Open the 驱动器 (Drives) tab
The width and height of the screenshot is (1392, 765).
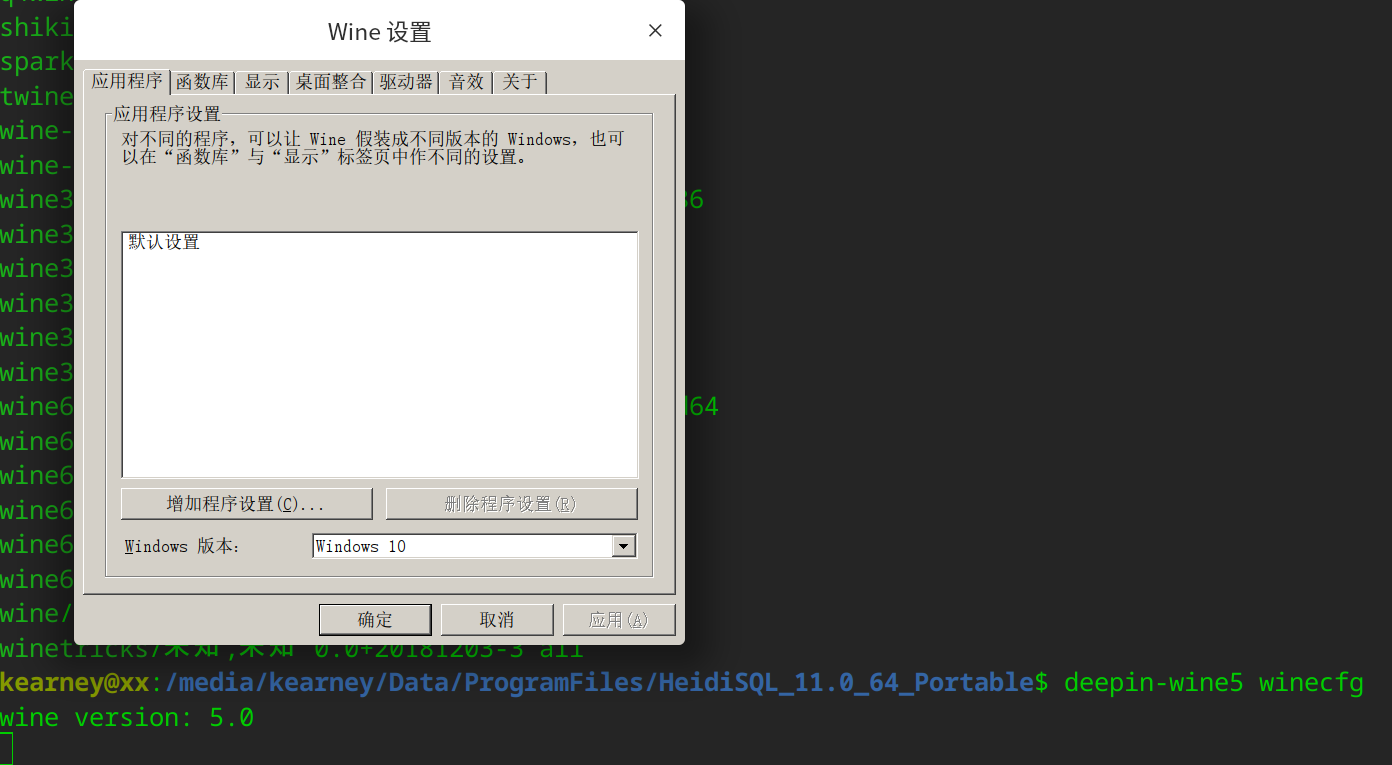coord(406,82)
